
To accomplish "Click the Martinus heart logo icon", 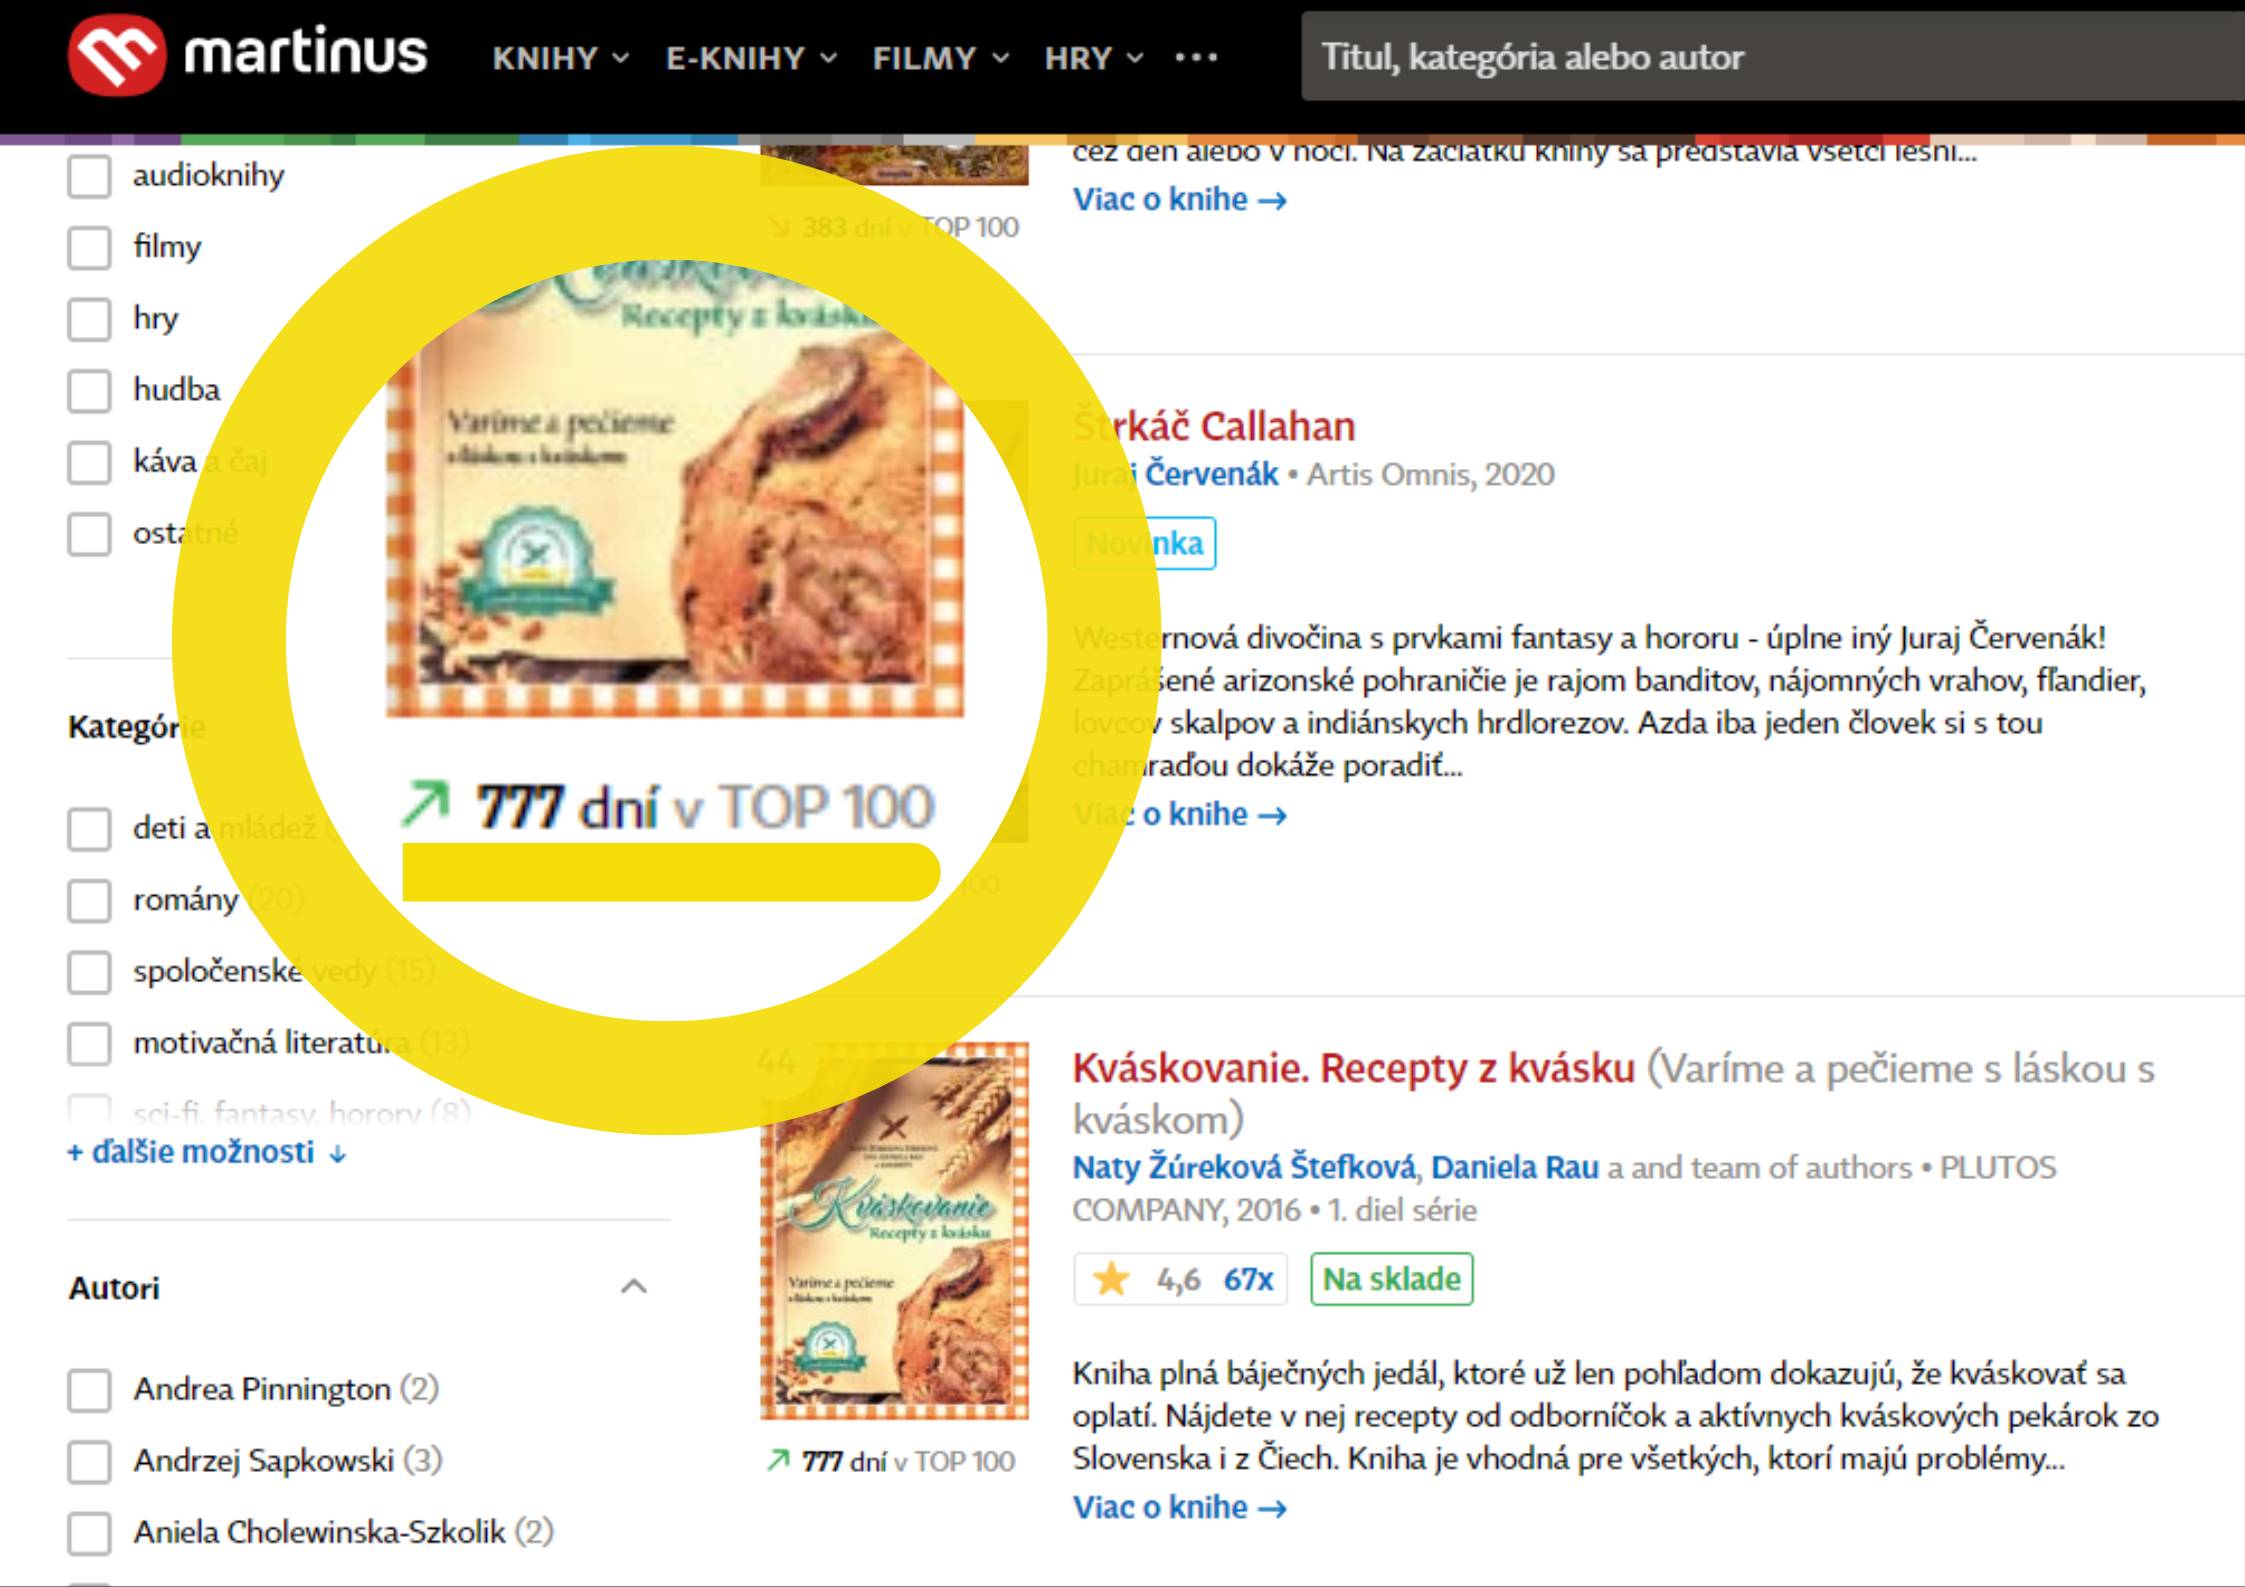I will pos(117,56).
